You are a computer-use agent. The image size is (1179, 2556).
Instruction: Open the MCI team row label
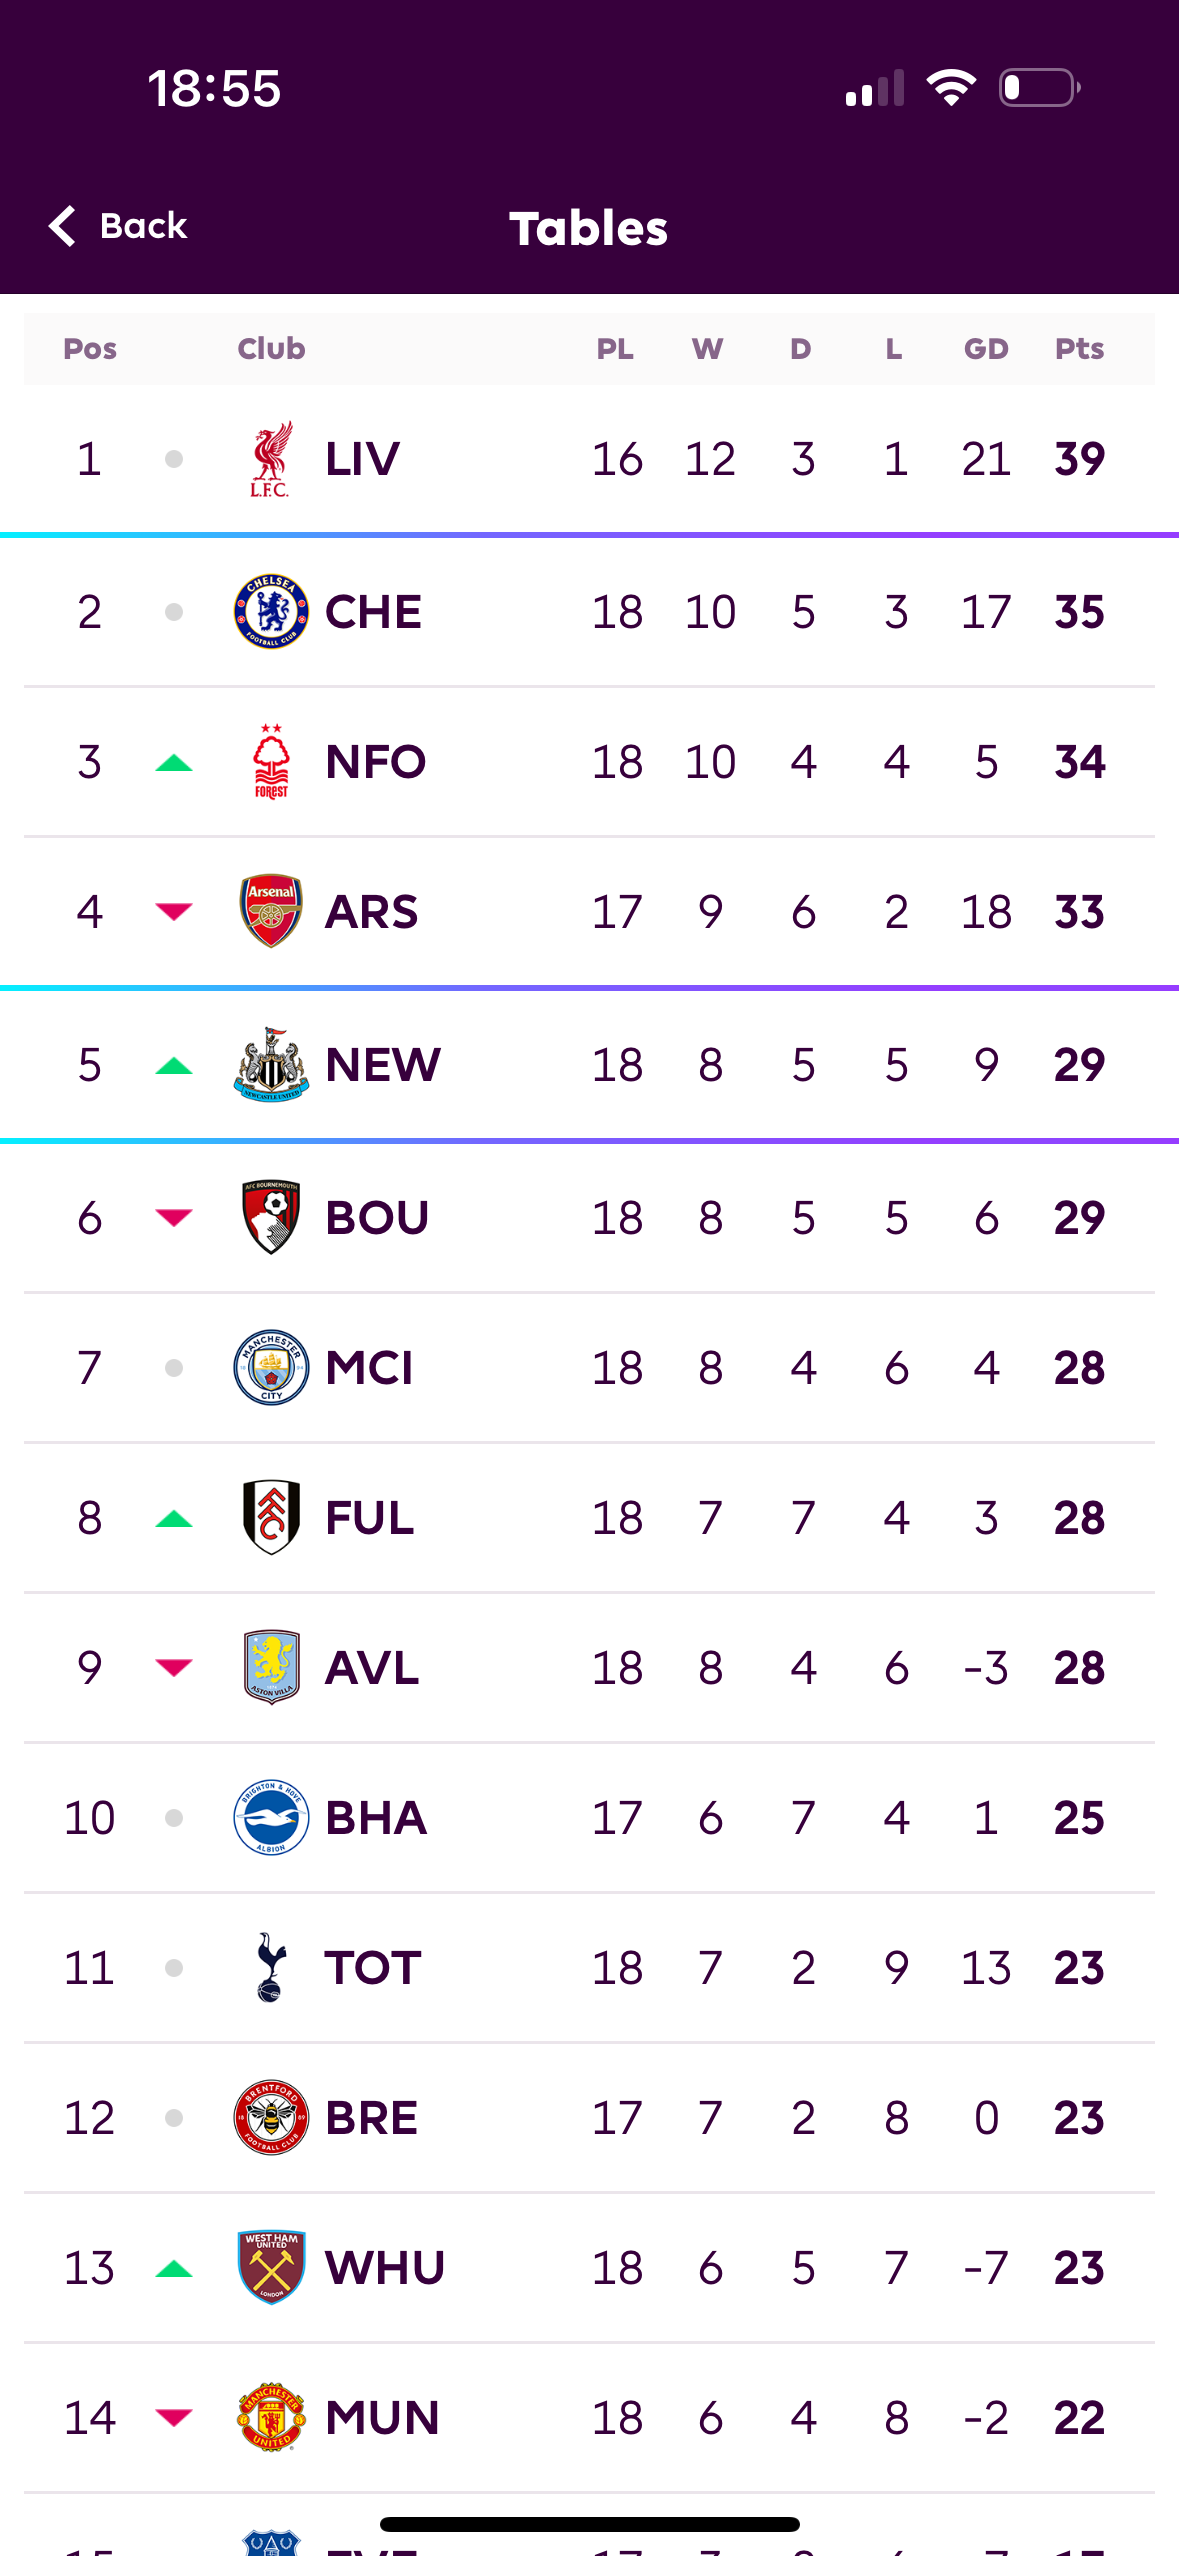pyautogui.click(x=369, y=1367)
